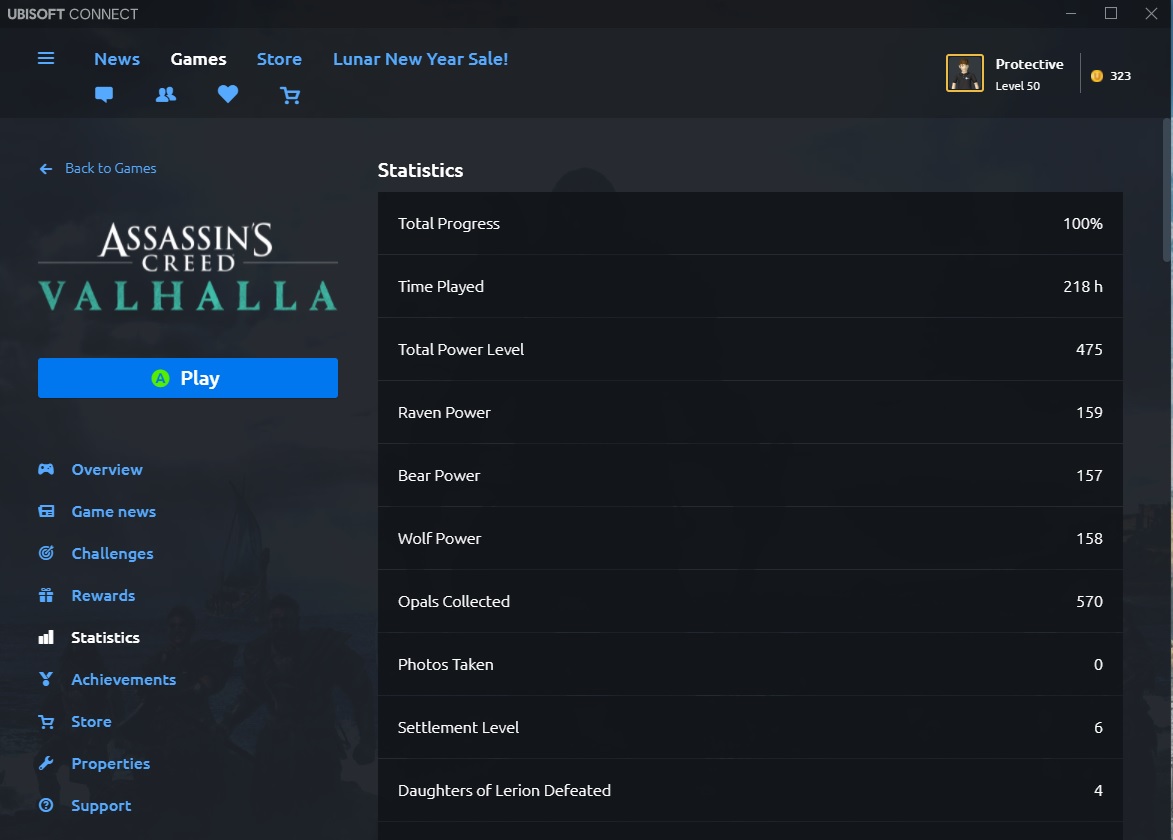Select the Total Power Level row
This screenshot has height=840, width=1173.
(x=750, y=349)
